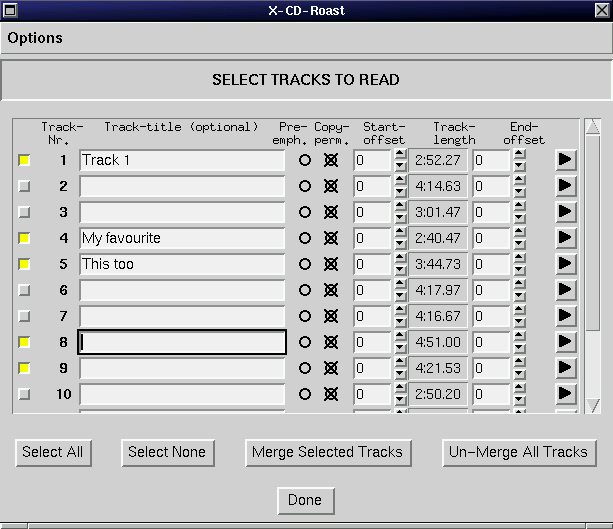613x529 pixels.
Task: Toggle the copy-permitted icon for track 5
Action: (x=331, y=264)
